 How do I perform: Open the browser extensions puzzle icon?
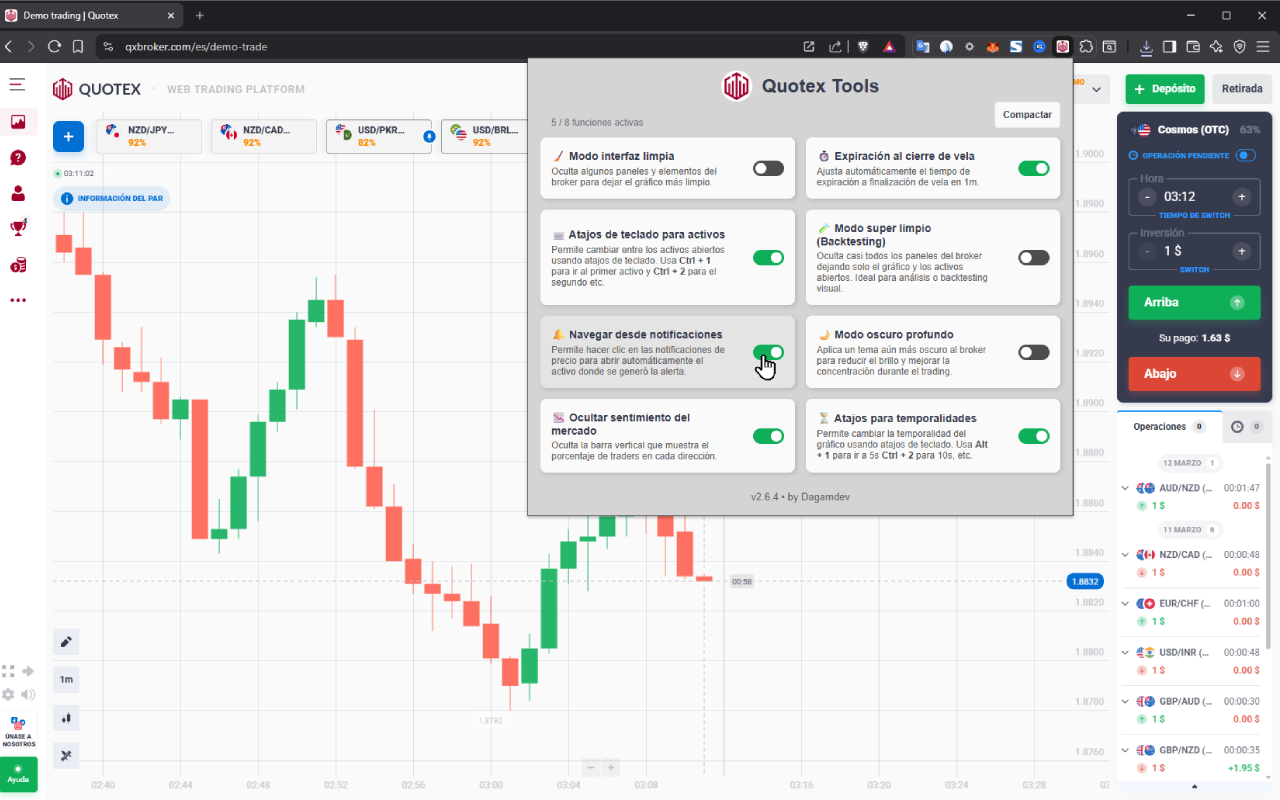coord(1086,46)
